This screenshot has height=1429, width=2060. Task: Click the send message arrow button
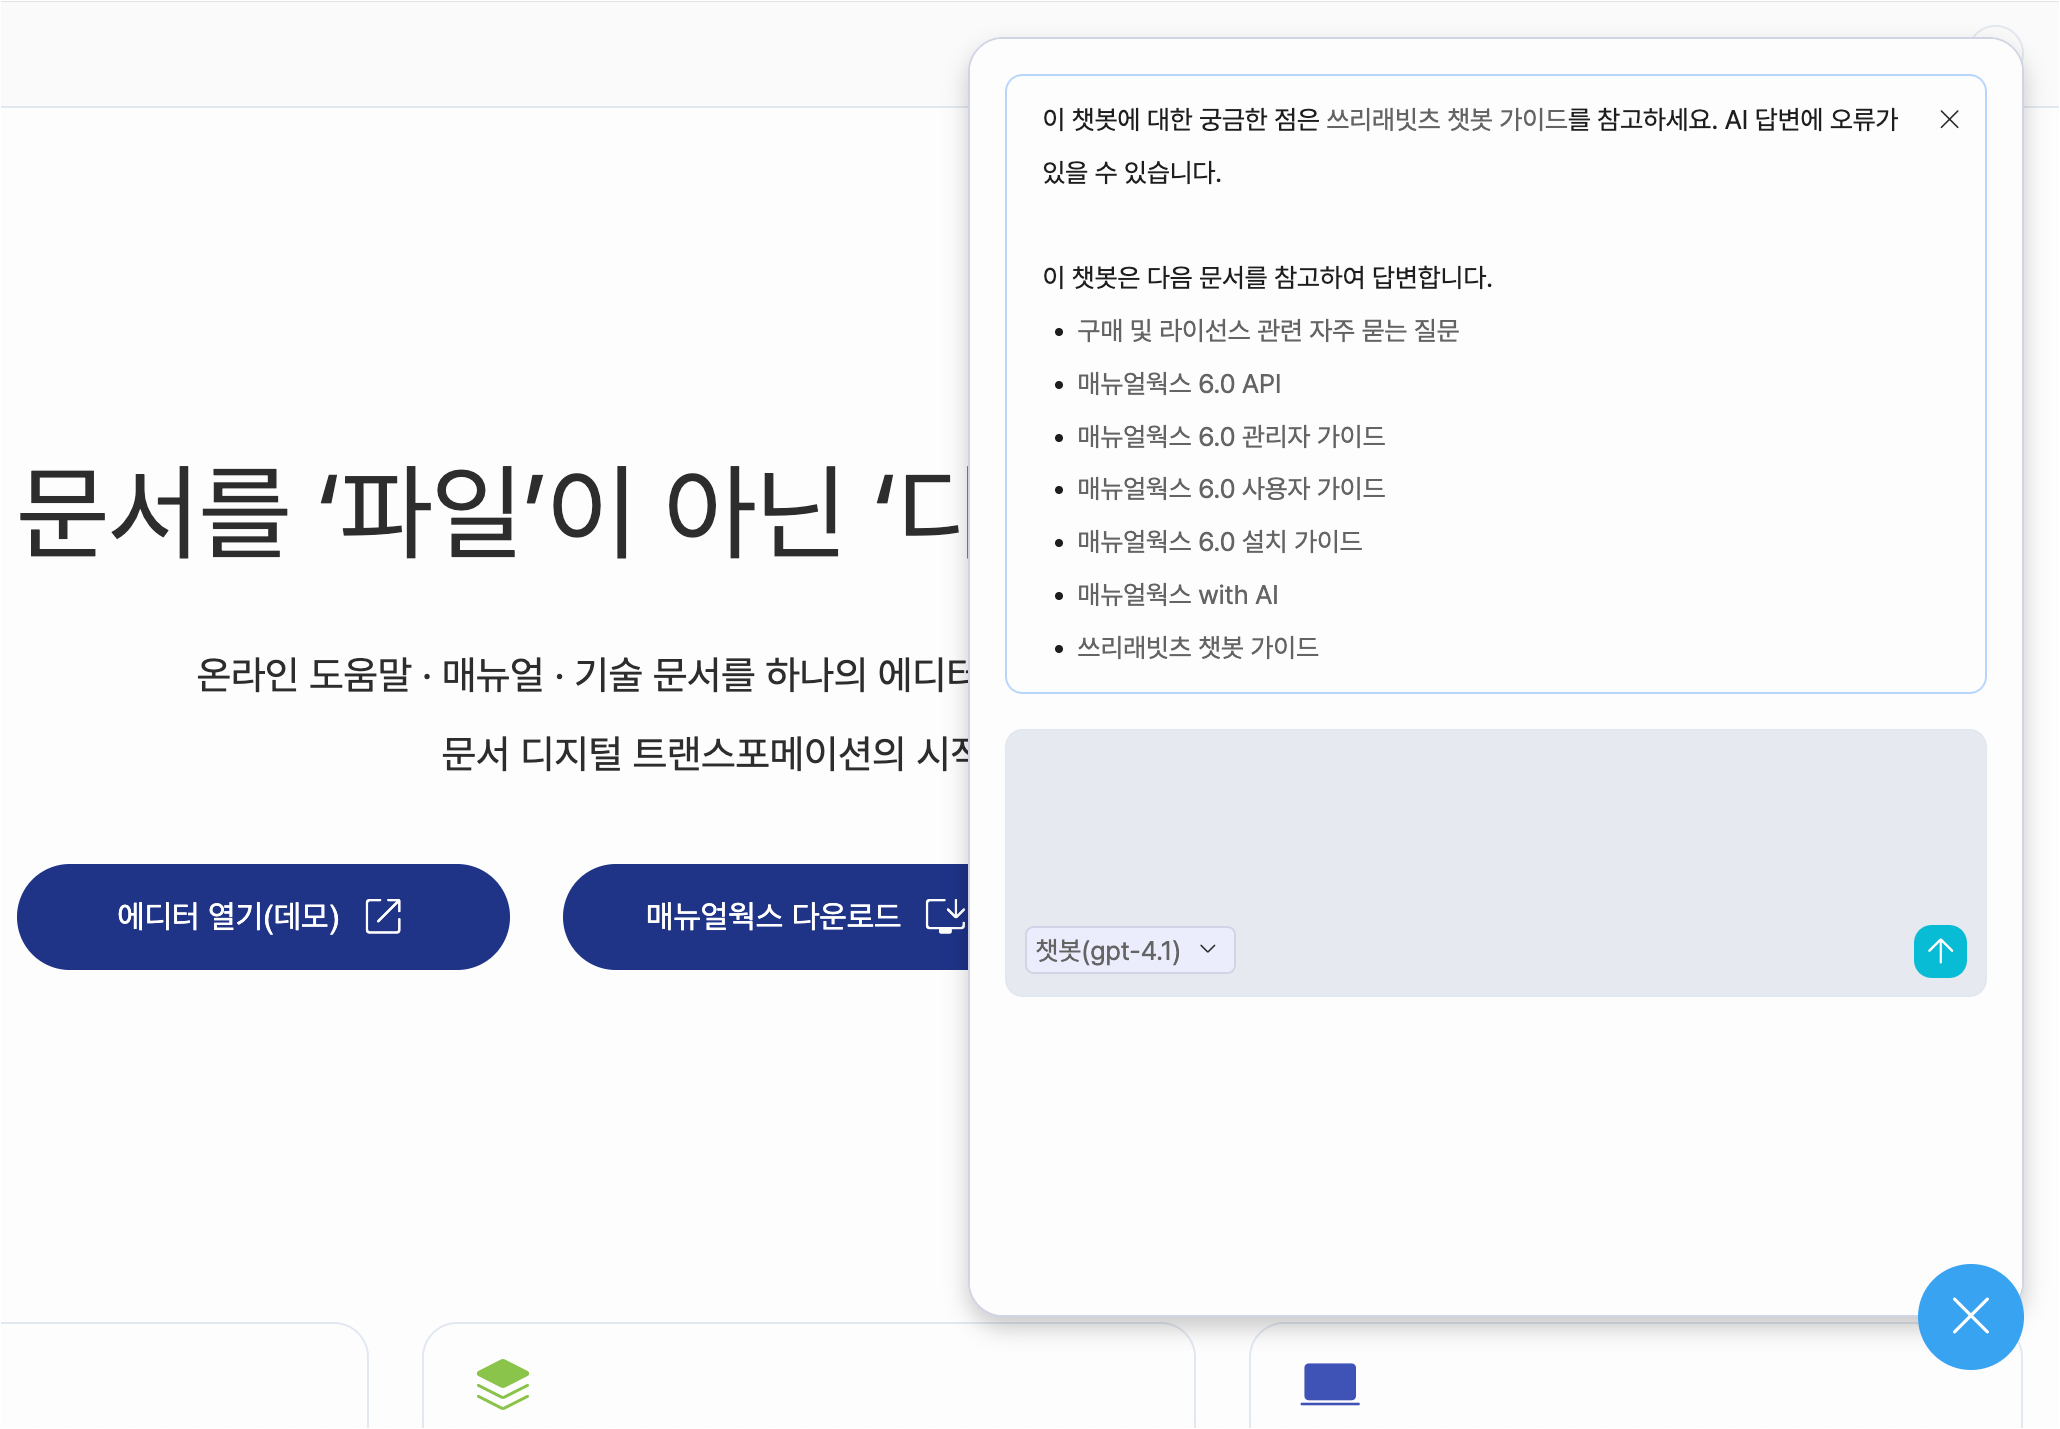click(1939, 951)
